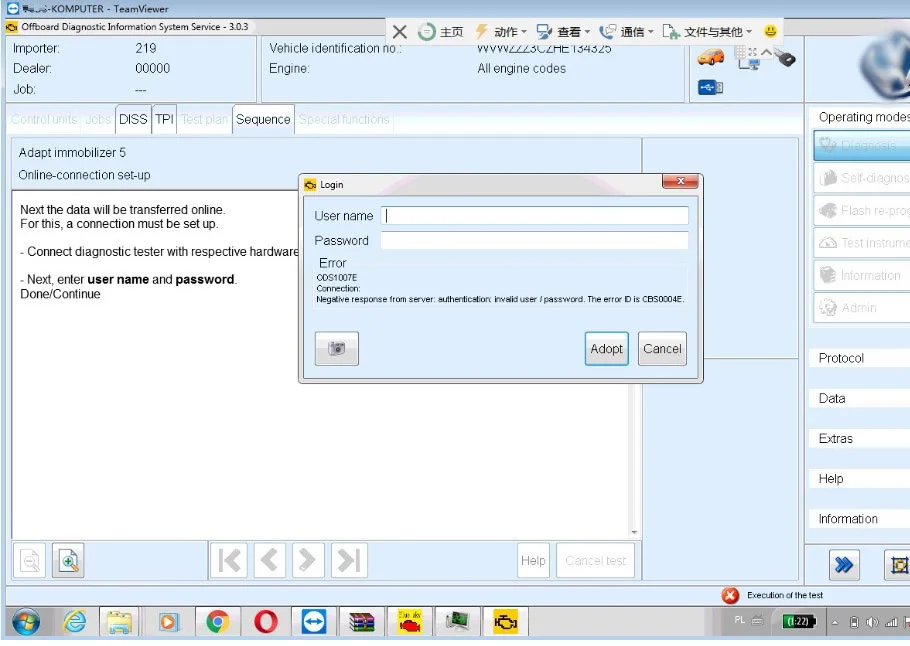Jump to last step navigation button
This screenshot has height=646, width=910.
(x=349, y=561)
